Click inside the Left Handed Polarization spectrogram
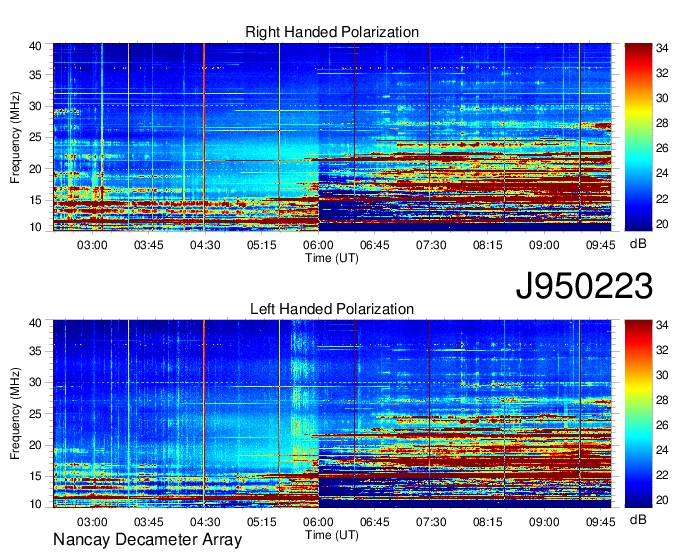This screenshot has height=552, width=680. tap(332, 414)
